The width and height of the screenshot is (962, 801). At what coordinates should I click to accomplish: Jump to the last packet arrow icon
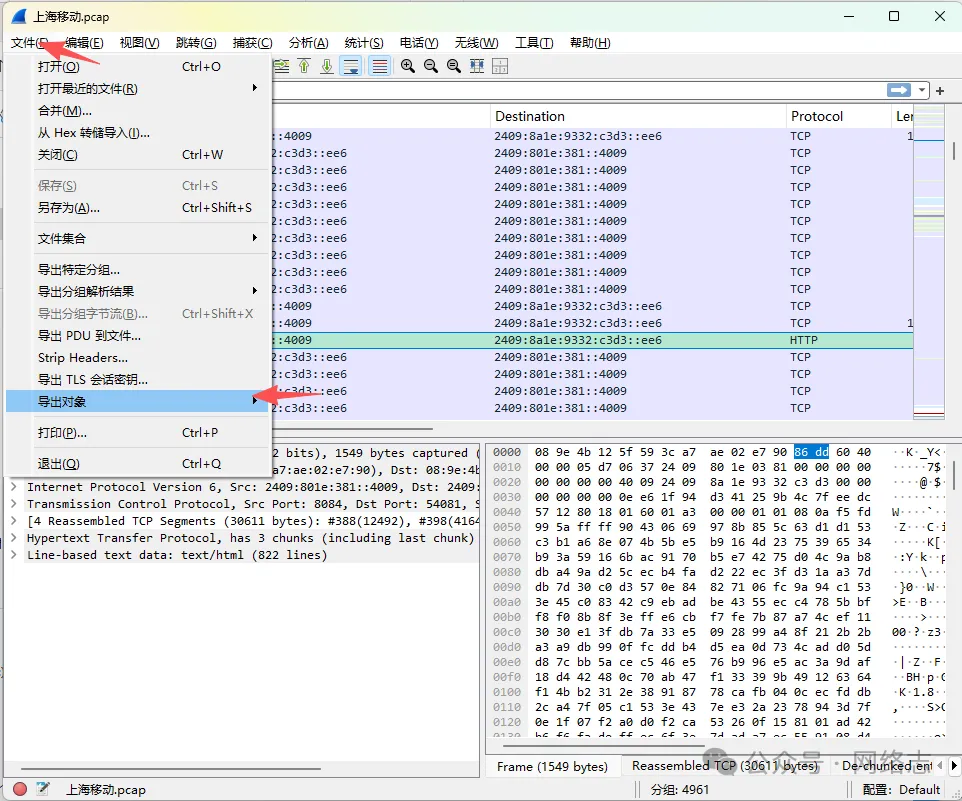pos(327,66)
